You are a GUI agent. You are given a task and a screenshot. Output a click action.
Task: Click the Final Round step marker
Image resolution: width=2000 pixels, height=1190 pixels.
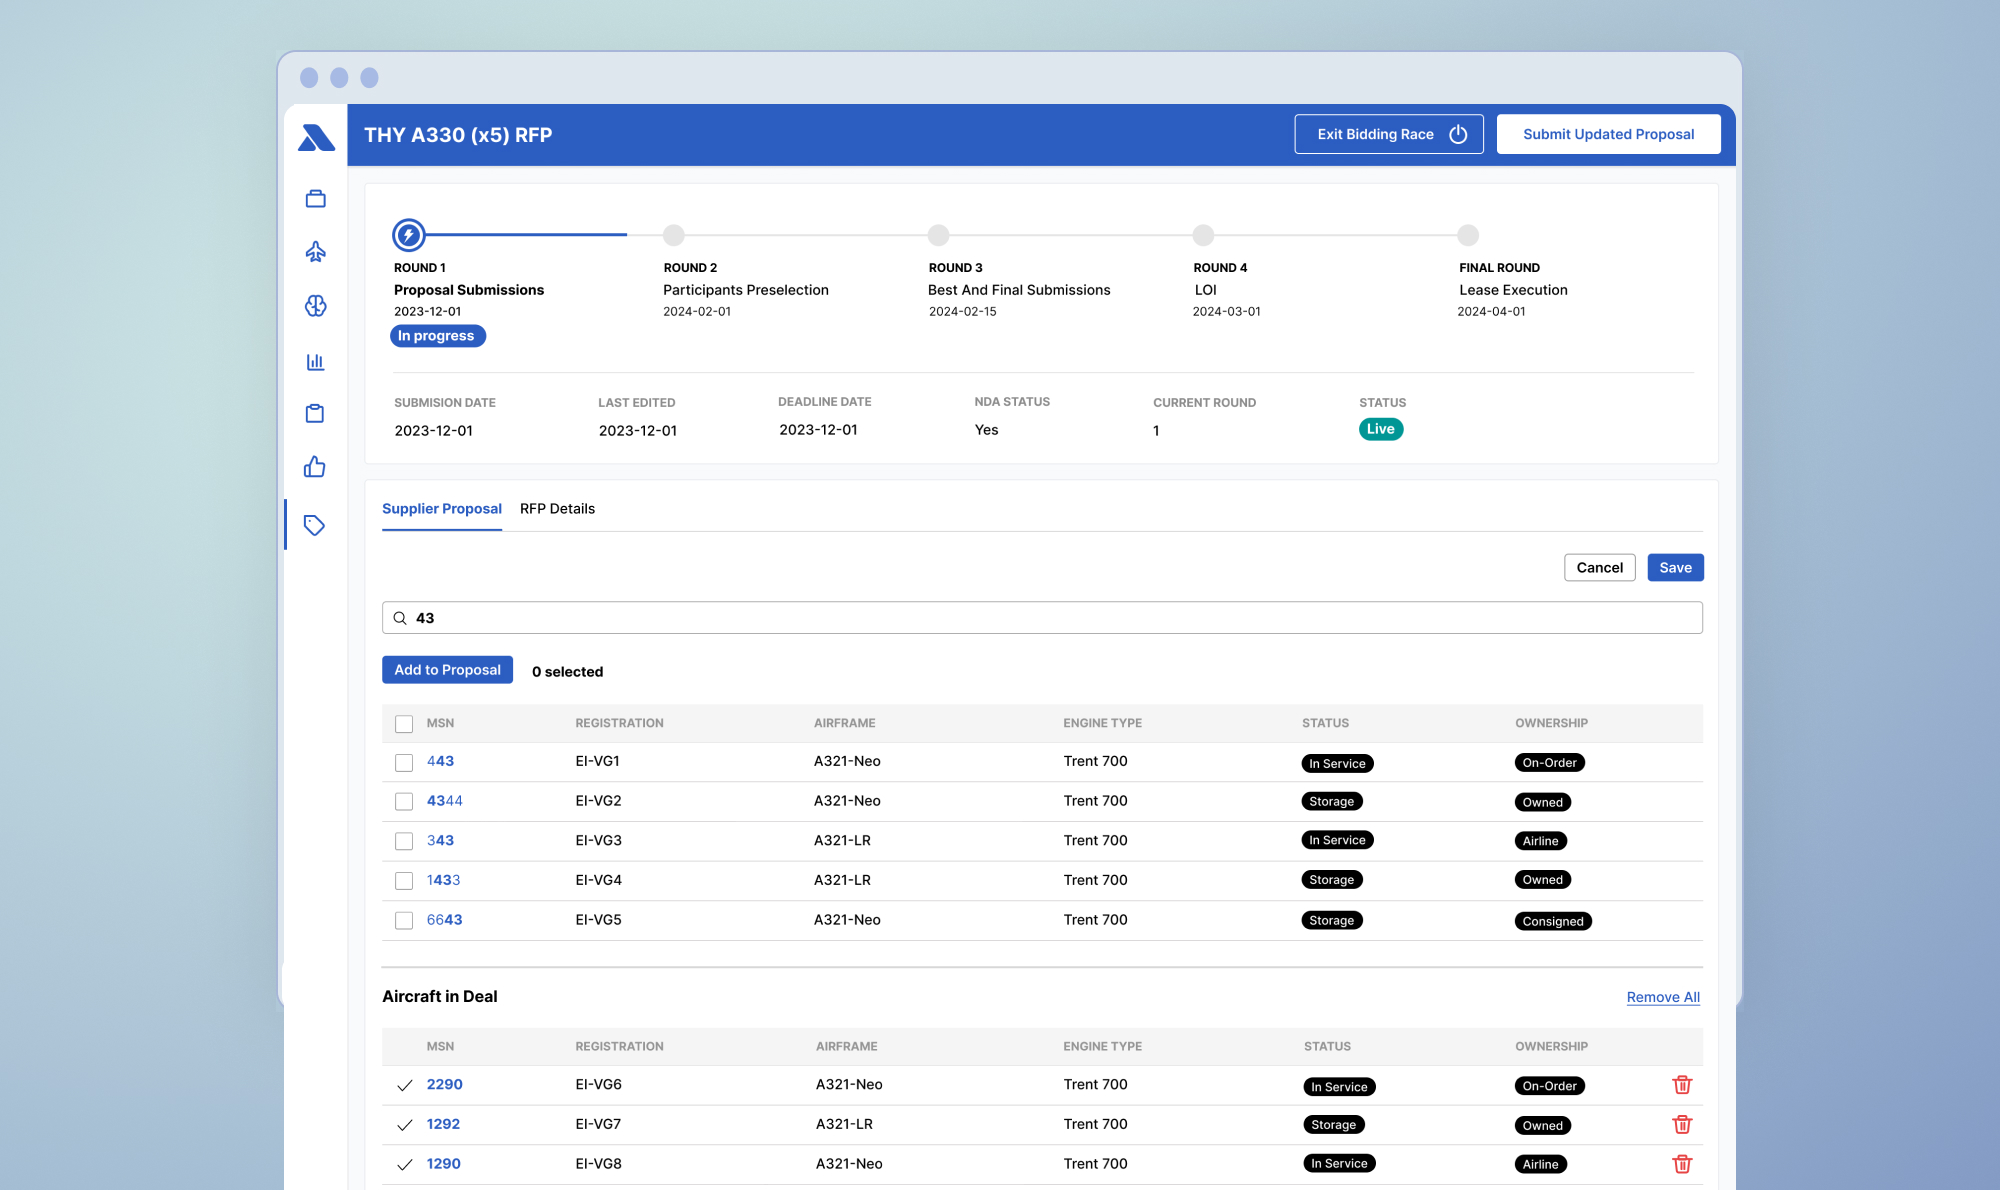coord(1468,235)
